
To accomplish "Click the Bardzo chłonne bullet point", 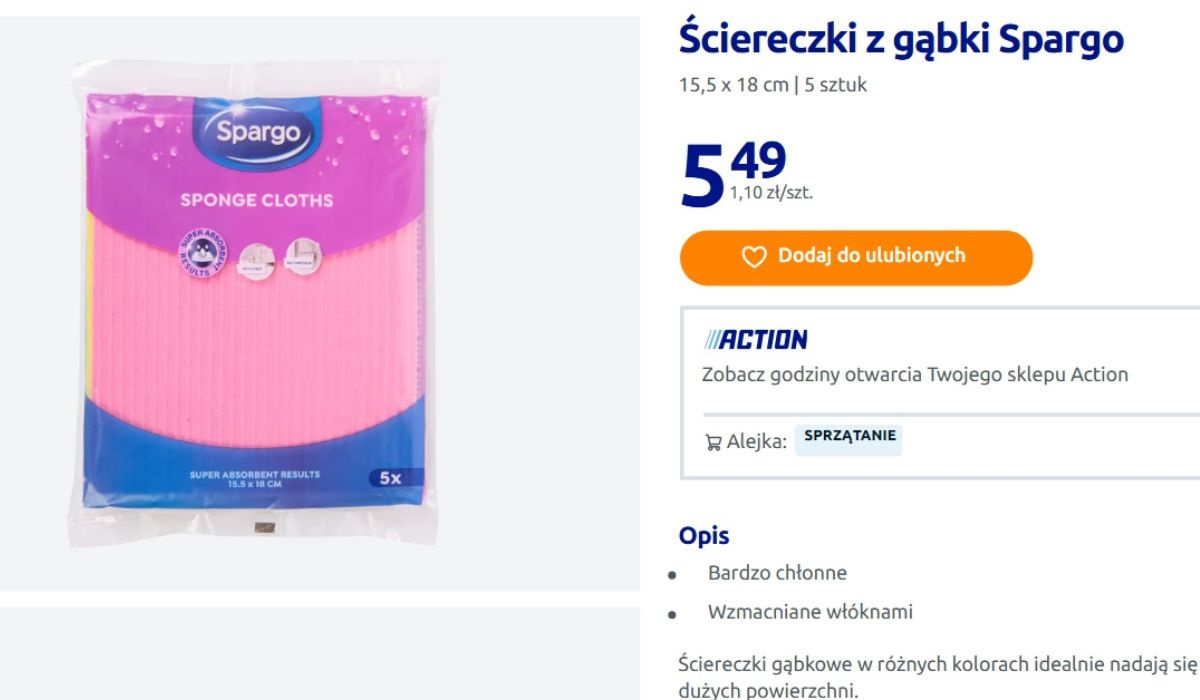I will coord(777,573).
